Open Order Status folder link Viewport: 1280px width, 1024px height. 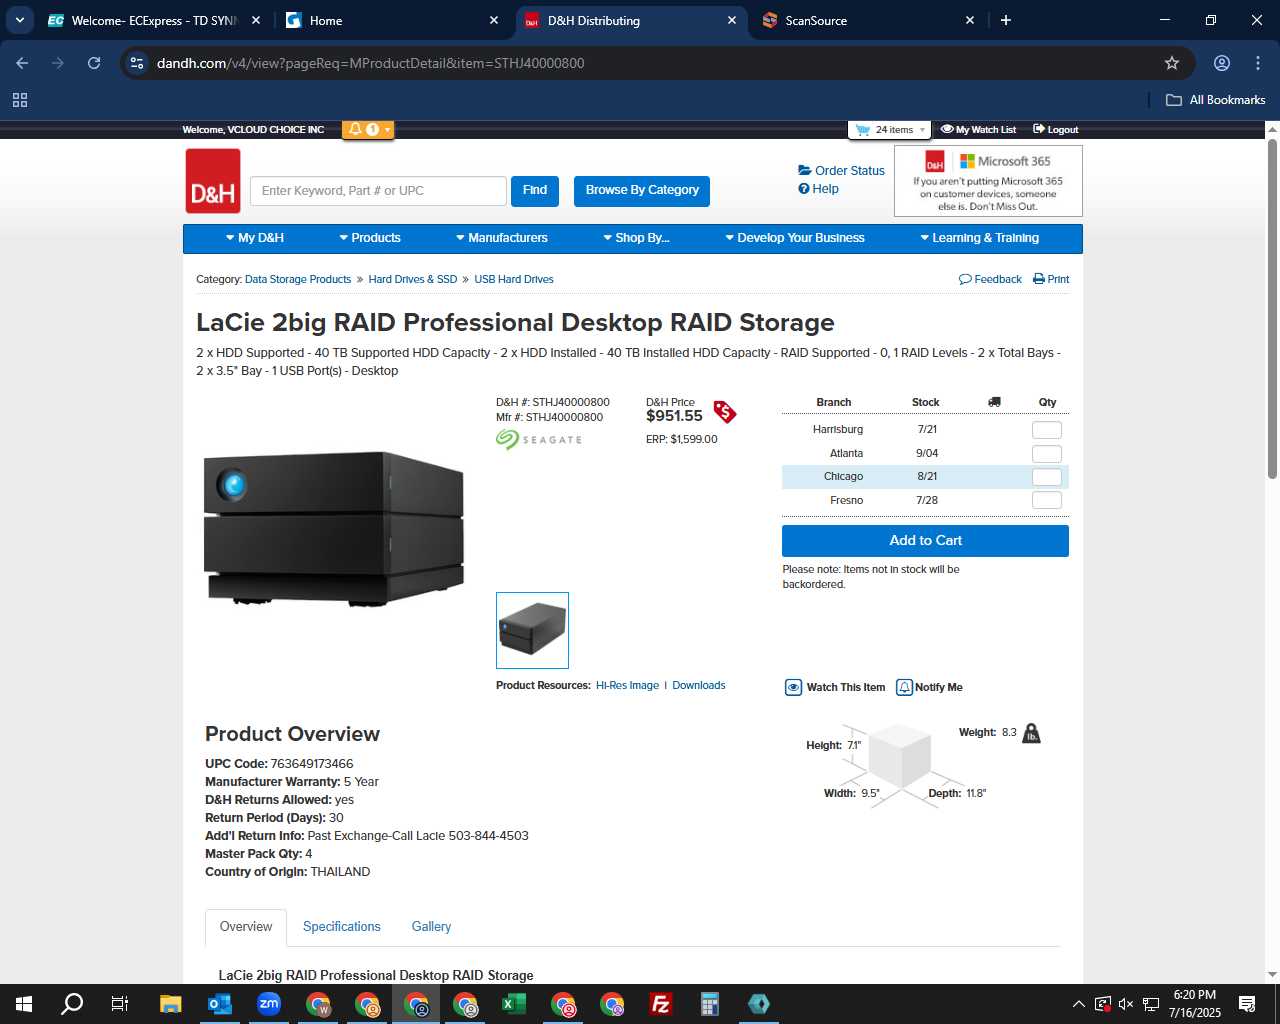pyautogui.click(x=841, y=171)
